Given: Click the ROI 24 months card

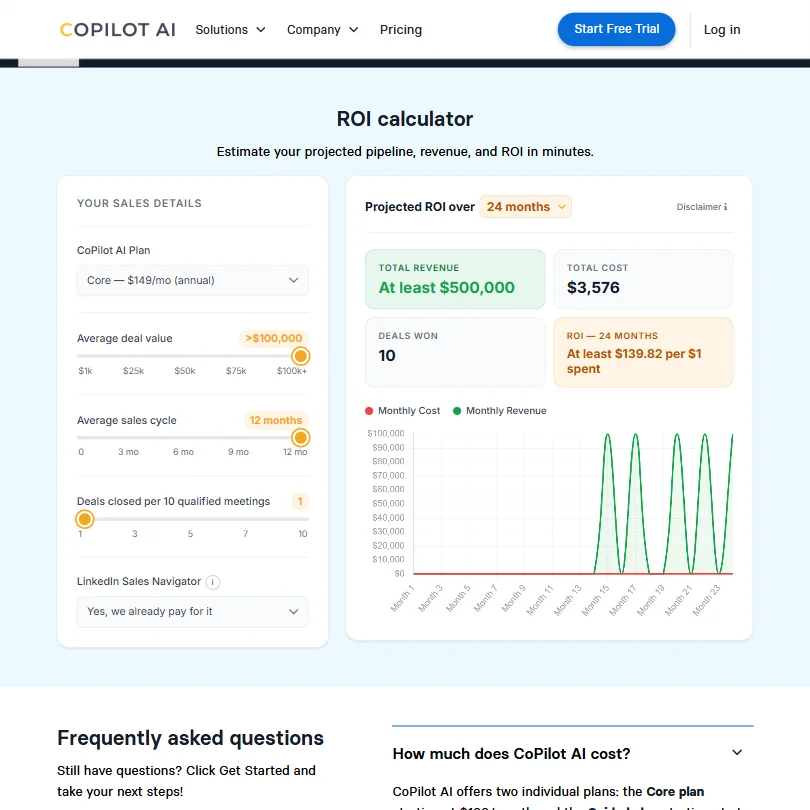Looking at the screenshot, I should pos(643,352).
